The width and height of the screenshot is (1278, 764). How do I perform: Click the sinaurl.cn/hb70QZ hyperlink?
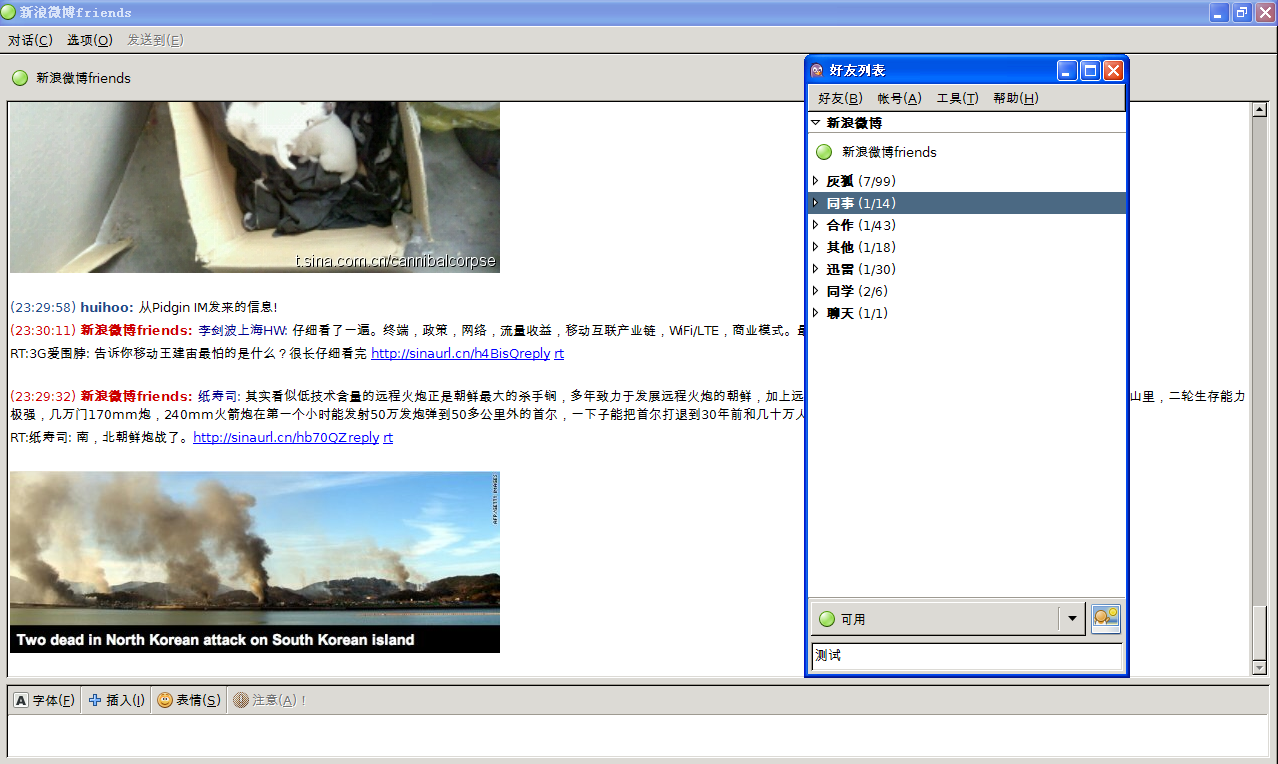coord(271,437)
